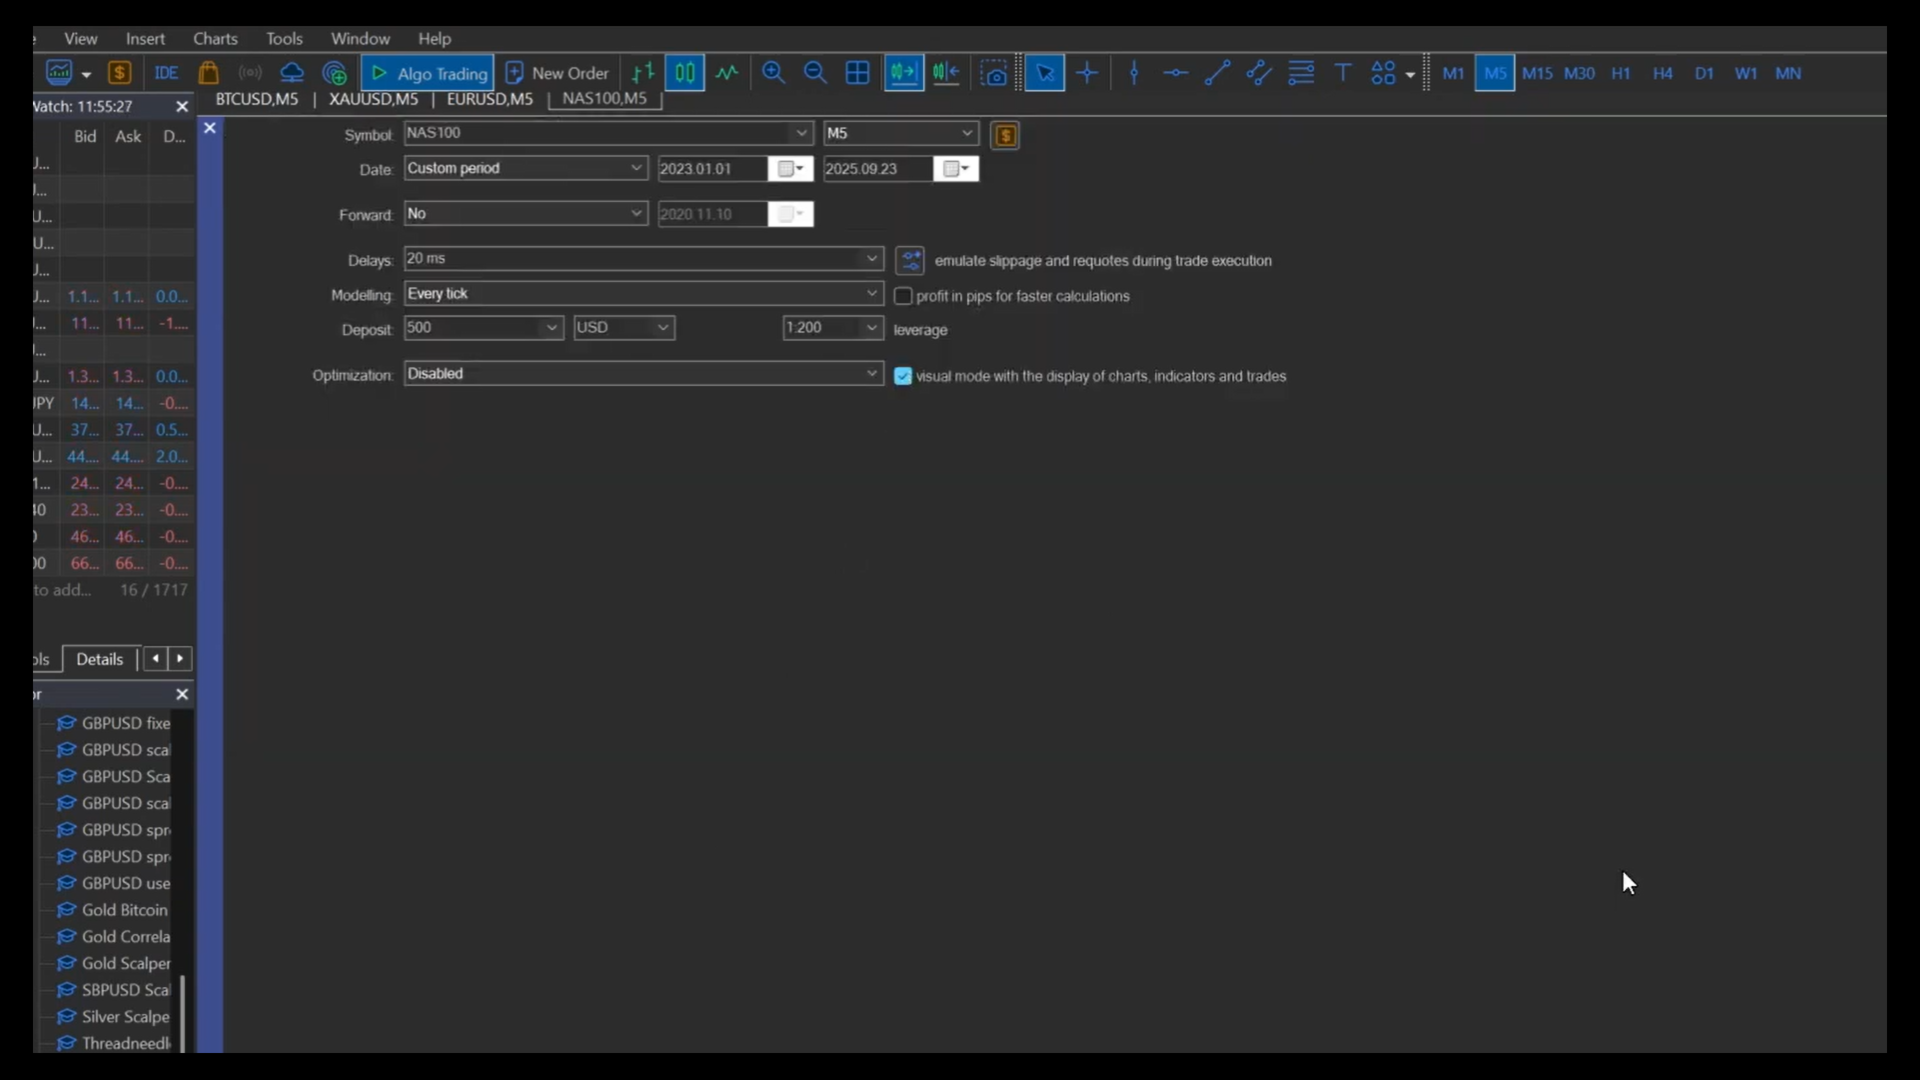Select the trendline drawing tool

[x=1217, y=73]
